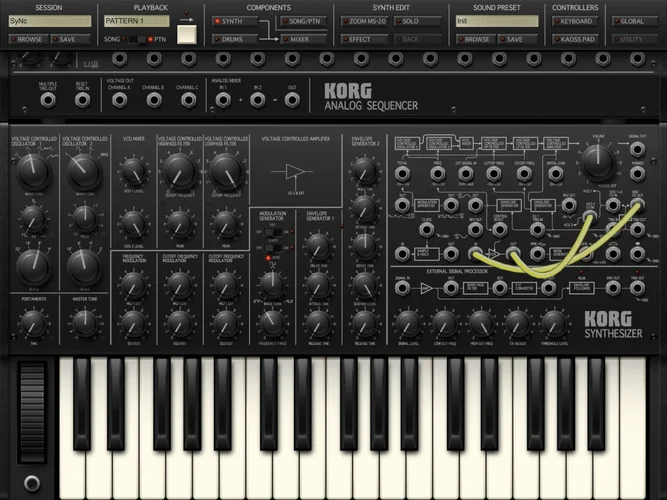Screen dimensions: 667x500
Task: Open the MIXER component
Action: click(x=304, y=39)
